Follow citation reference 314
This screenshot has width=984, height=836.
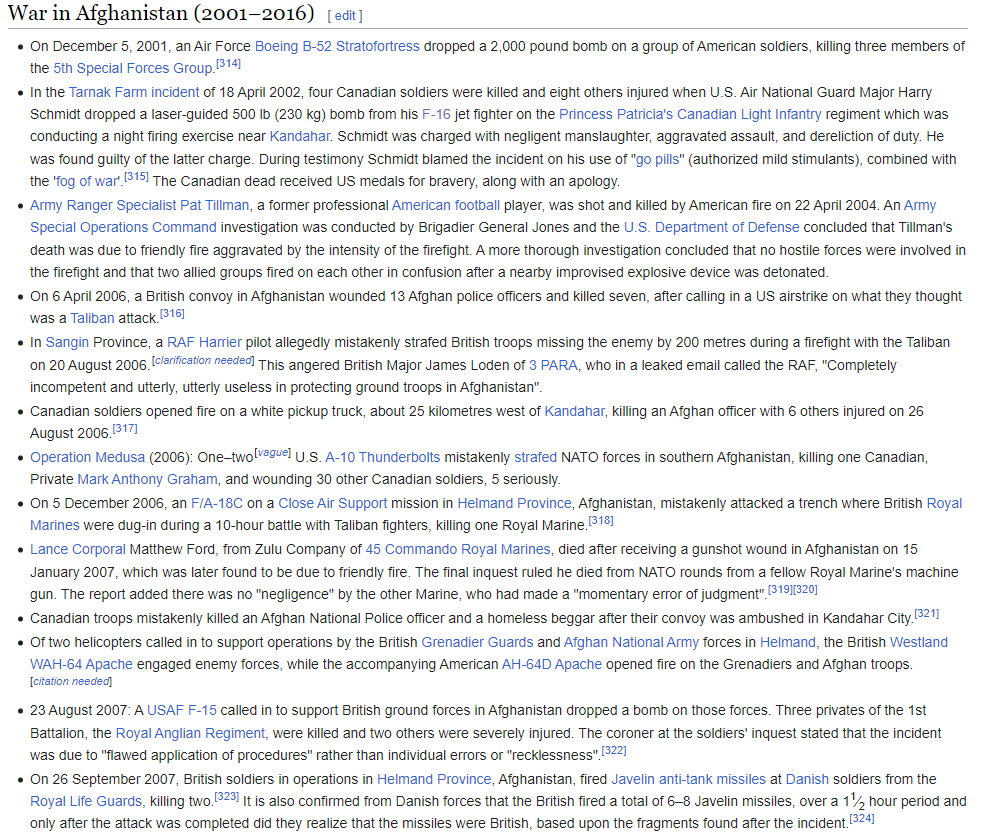tap(228, 63)
